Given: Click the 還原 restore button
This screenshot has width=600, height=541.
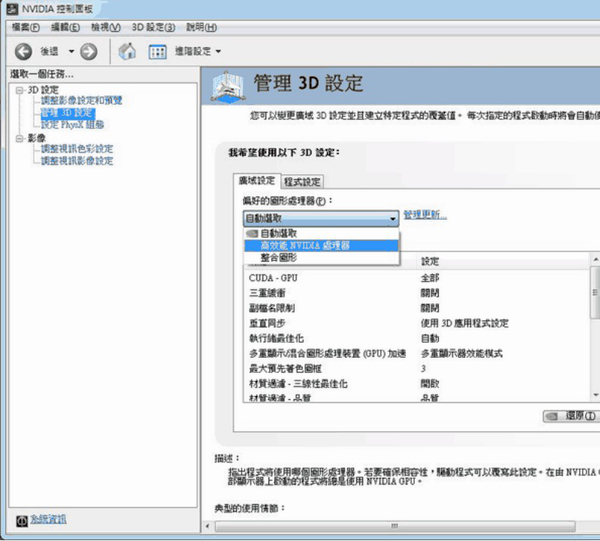Looking at the screenshot, I should coord(571,416).
